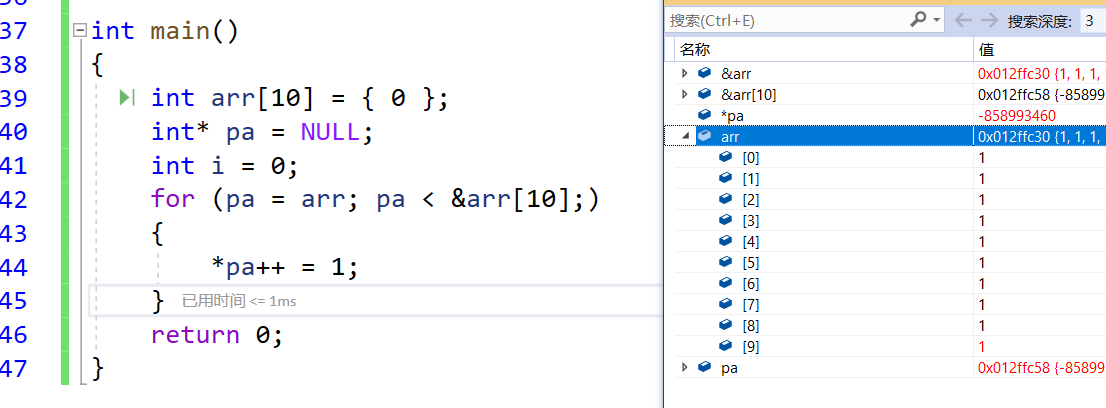Click the 已用时间 <= 1ms perf tip
The width and height of the screenshot is (1106, 408).
(239, 301)
